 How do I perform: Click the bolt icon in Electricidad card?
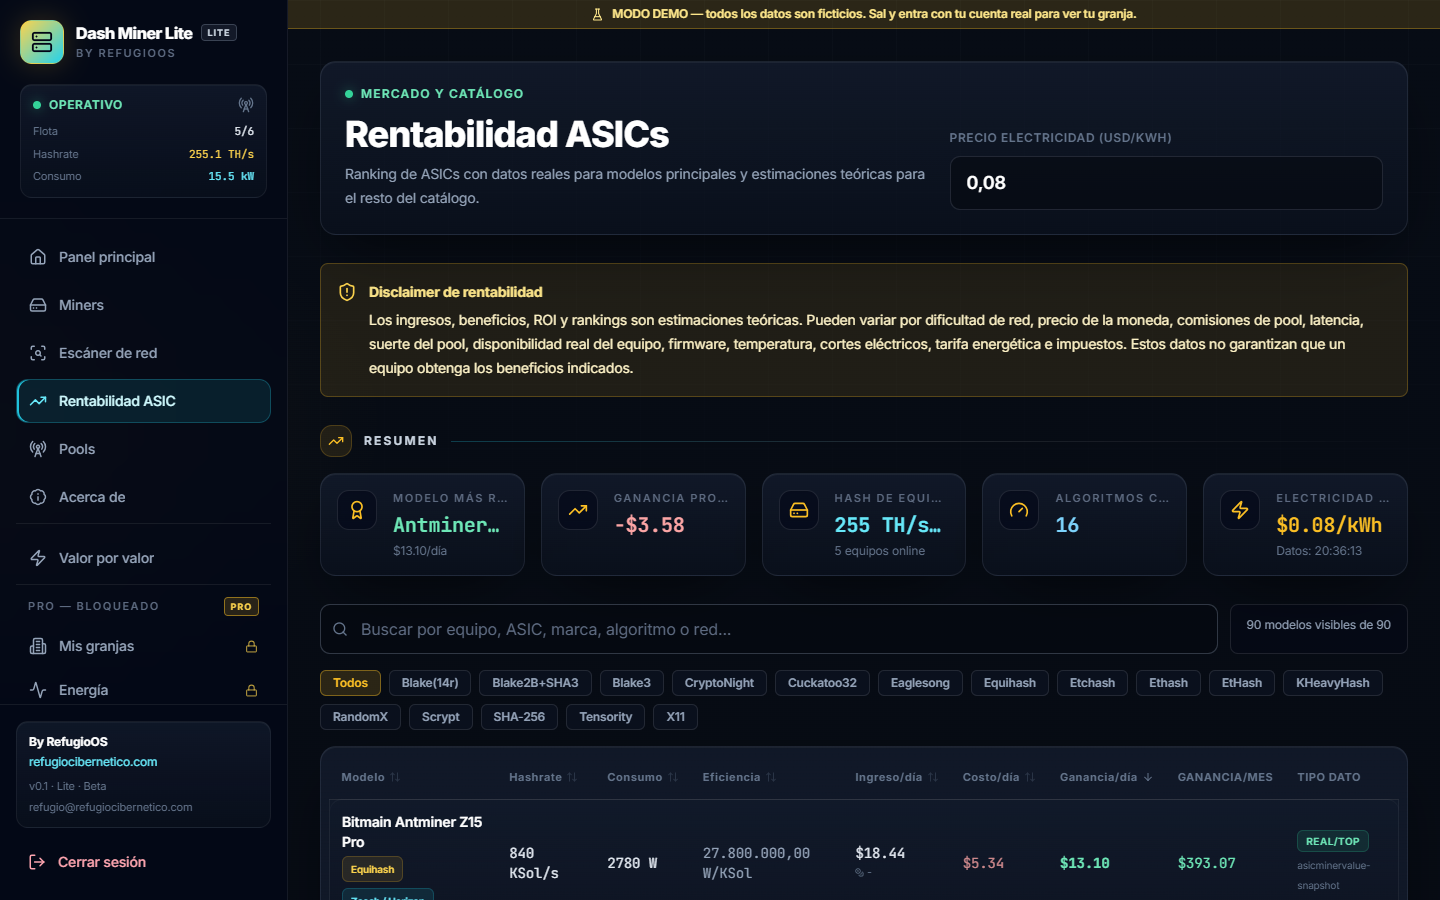1240,510
